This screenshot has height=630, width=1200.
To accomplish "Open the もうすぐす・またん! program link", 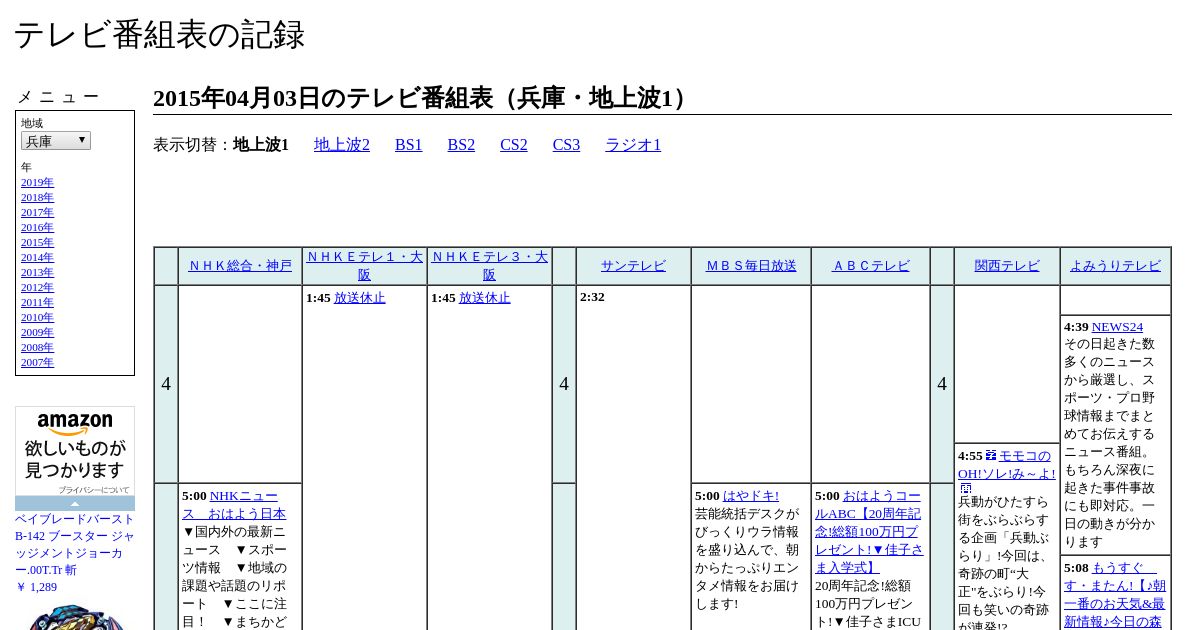I will click(1115, 594).
